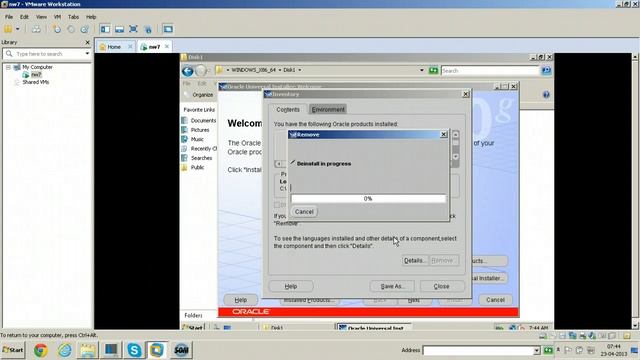Click Cancel in Oracle Universal Installer window

coord(495,300)
